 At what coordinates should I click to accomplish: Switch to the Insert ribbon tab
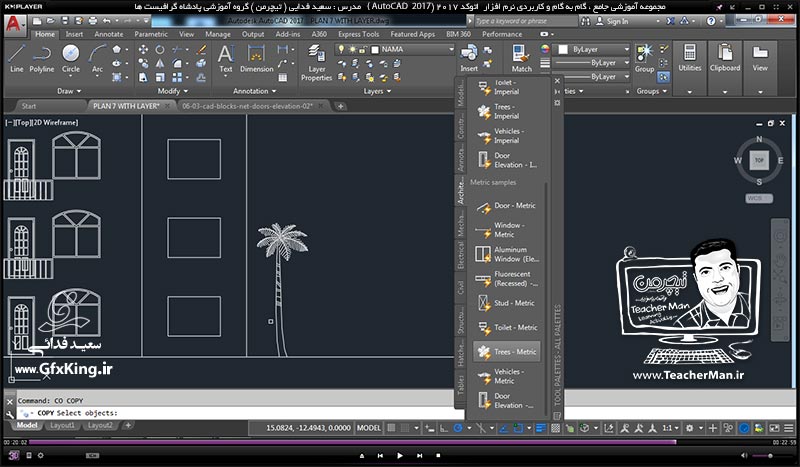click(x=74, y=34)
